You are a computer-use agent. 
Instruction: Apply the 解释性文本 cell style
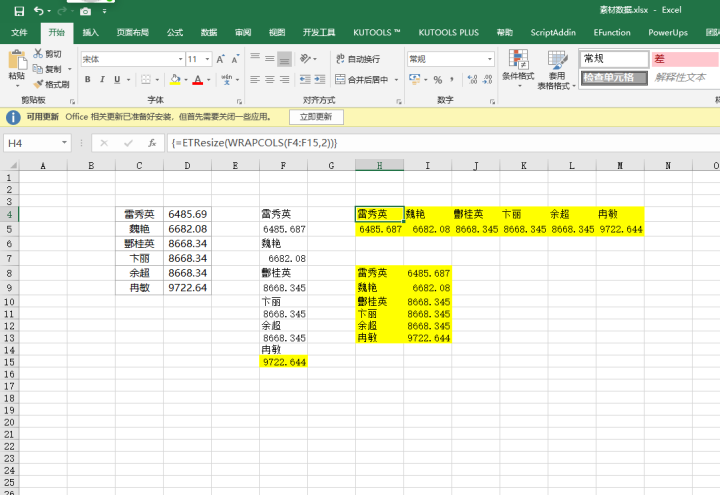[x=681, y=78]
